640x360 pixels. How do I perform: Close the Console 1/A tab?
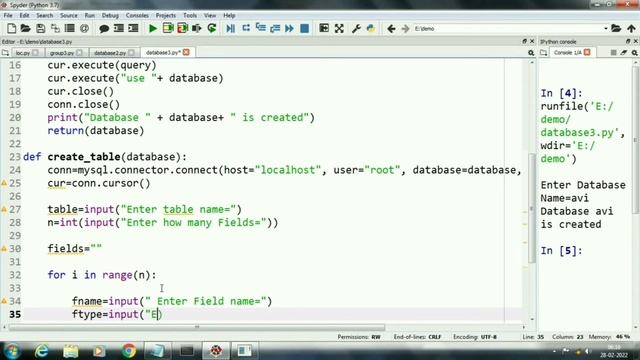click(x=587, y=52)
